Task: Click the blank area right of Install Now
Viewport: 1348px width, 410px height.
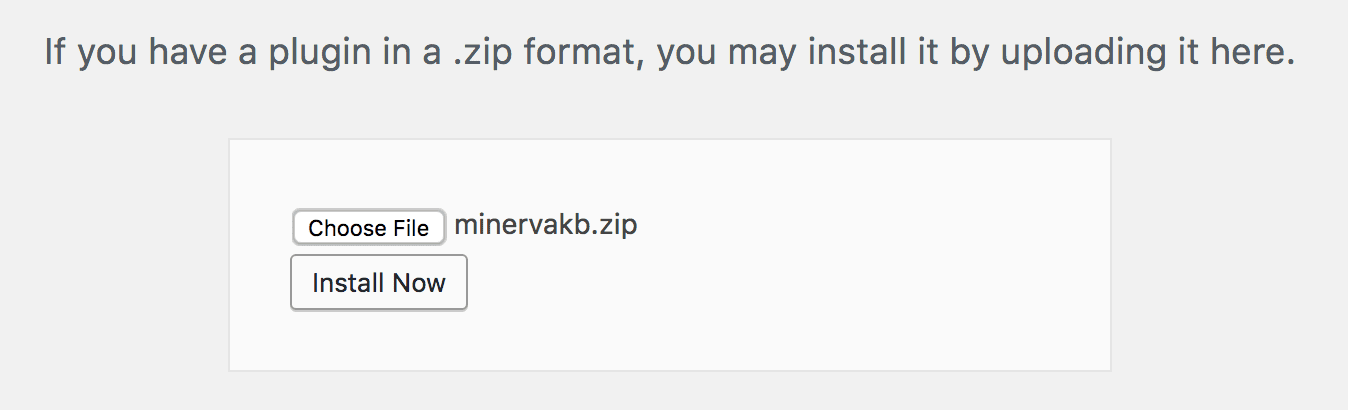Action: (750, 283)
